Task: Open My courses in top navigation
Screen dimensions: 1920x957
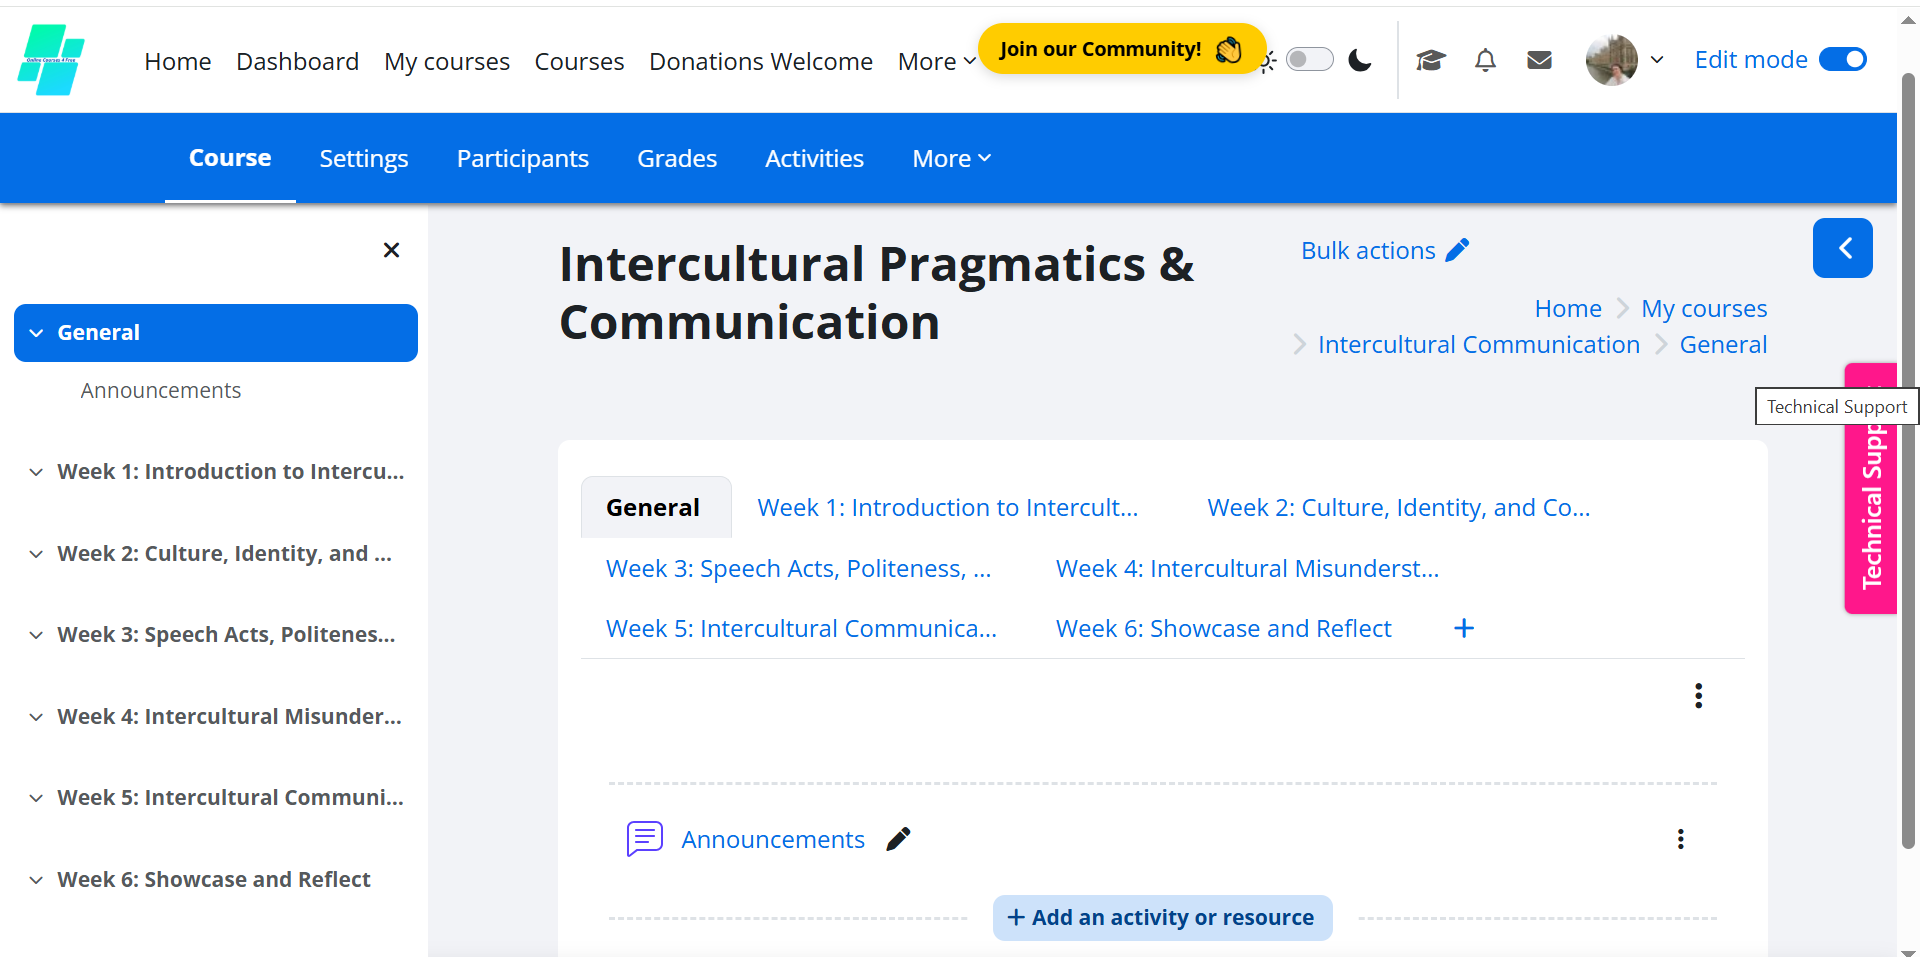Action: coord(447,62)
